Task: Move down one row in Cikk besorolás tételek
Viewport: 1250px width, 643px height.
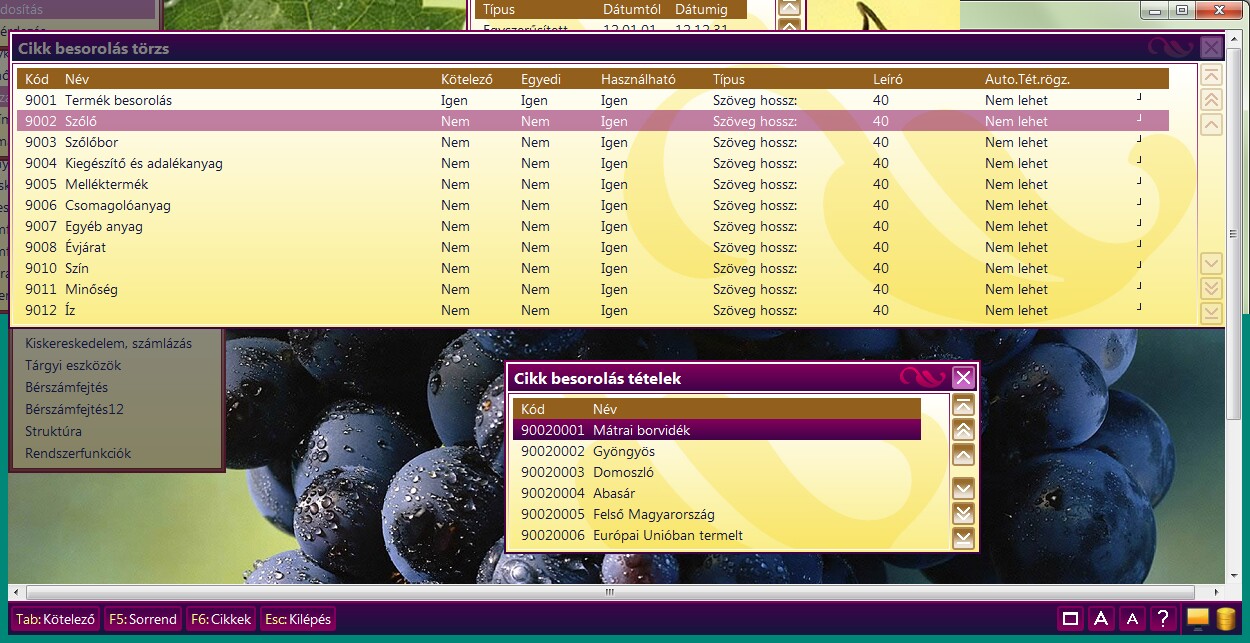Action: (963, 489)
